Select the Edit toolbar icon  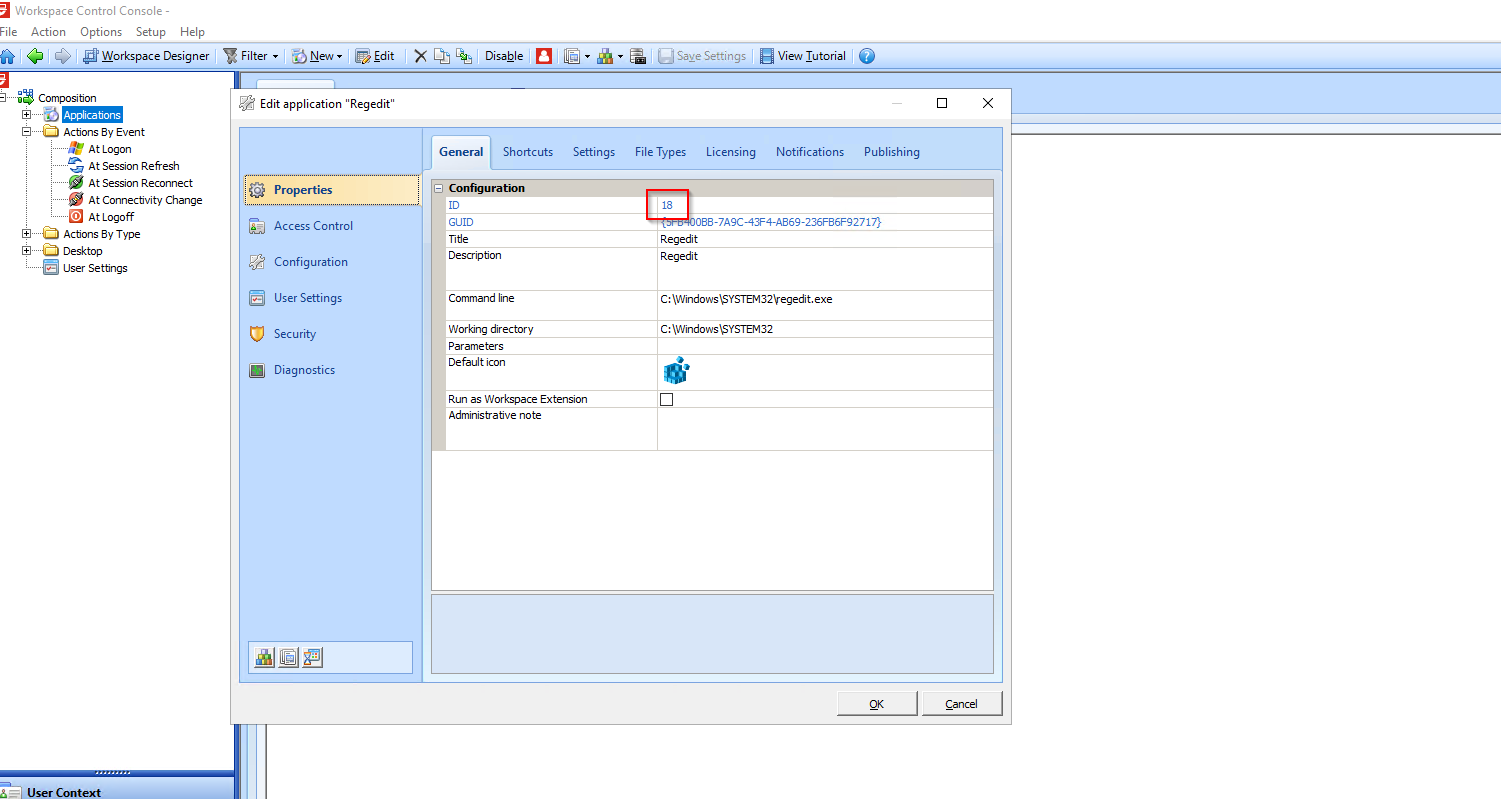(x=374, y=56)
